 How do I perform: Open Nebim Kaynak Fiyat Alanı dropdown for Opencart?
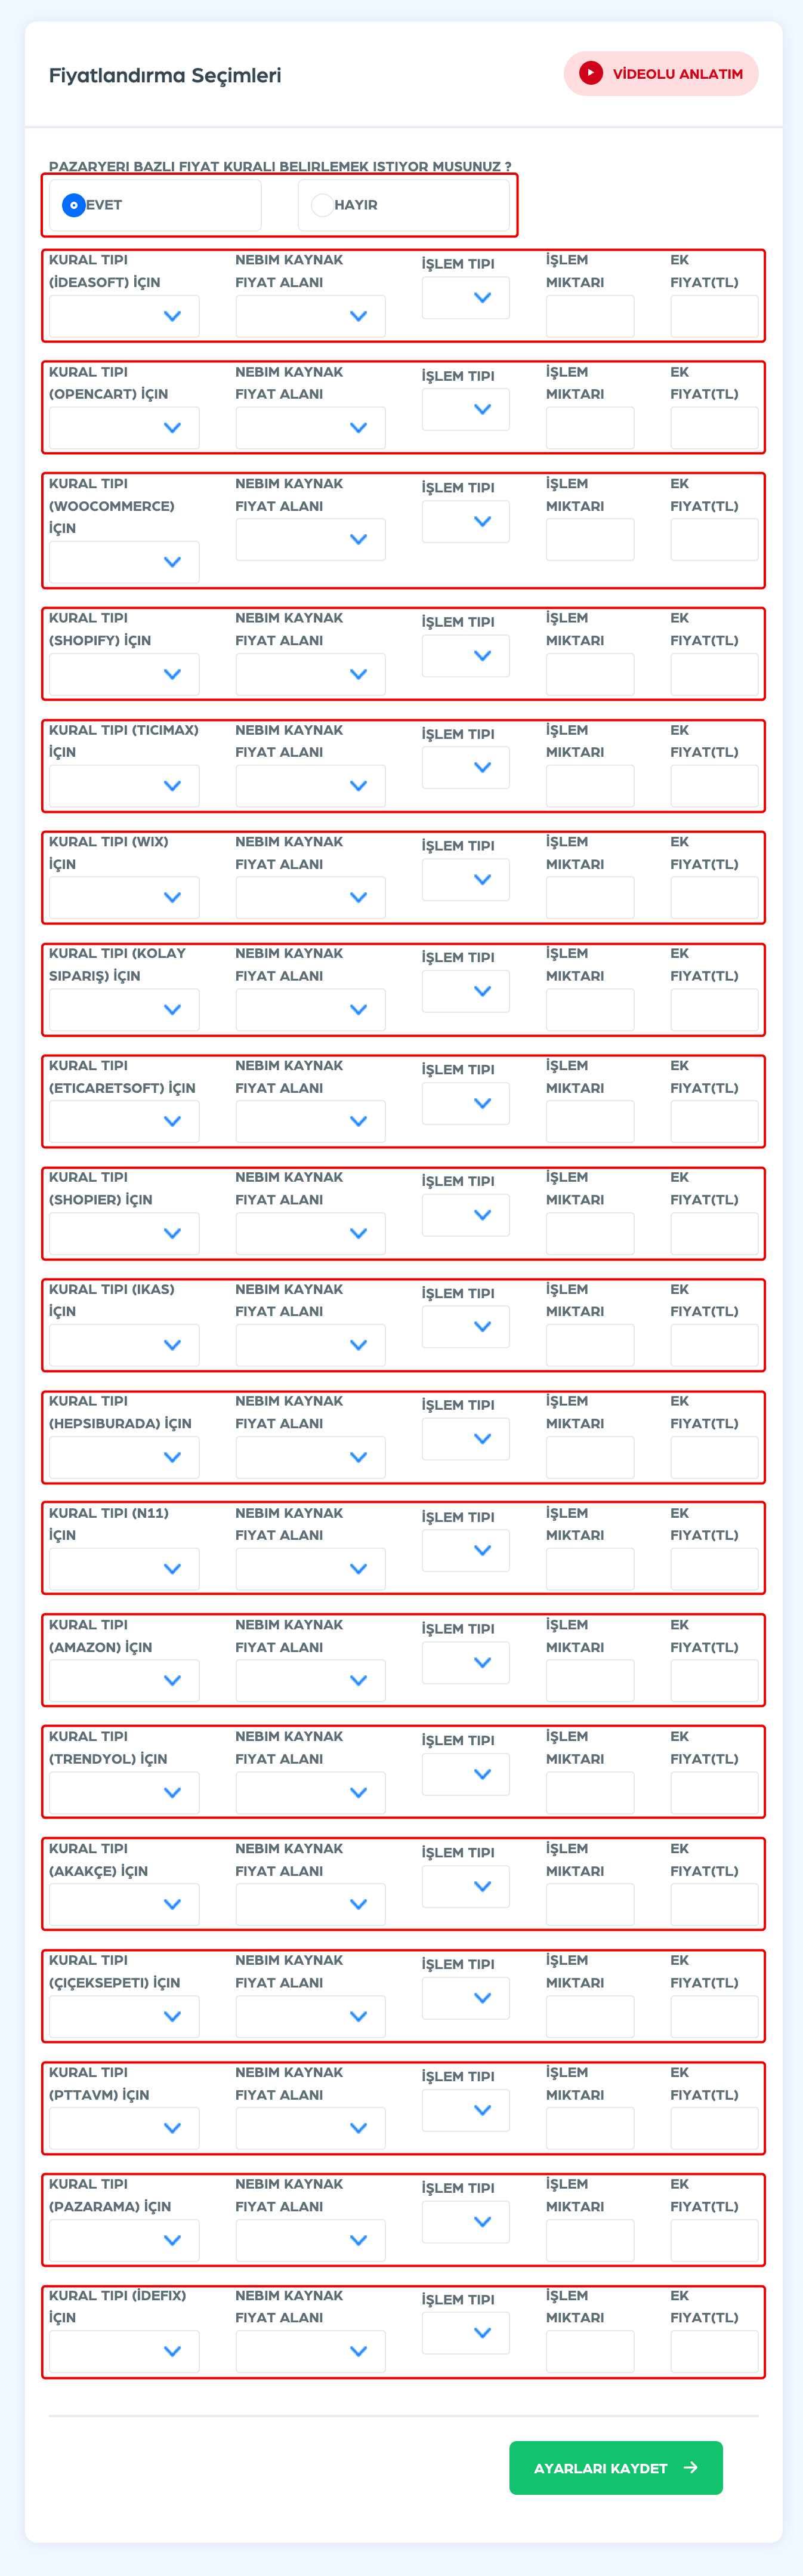point(310,428)
